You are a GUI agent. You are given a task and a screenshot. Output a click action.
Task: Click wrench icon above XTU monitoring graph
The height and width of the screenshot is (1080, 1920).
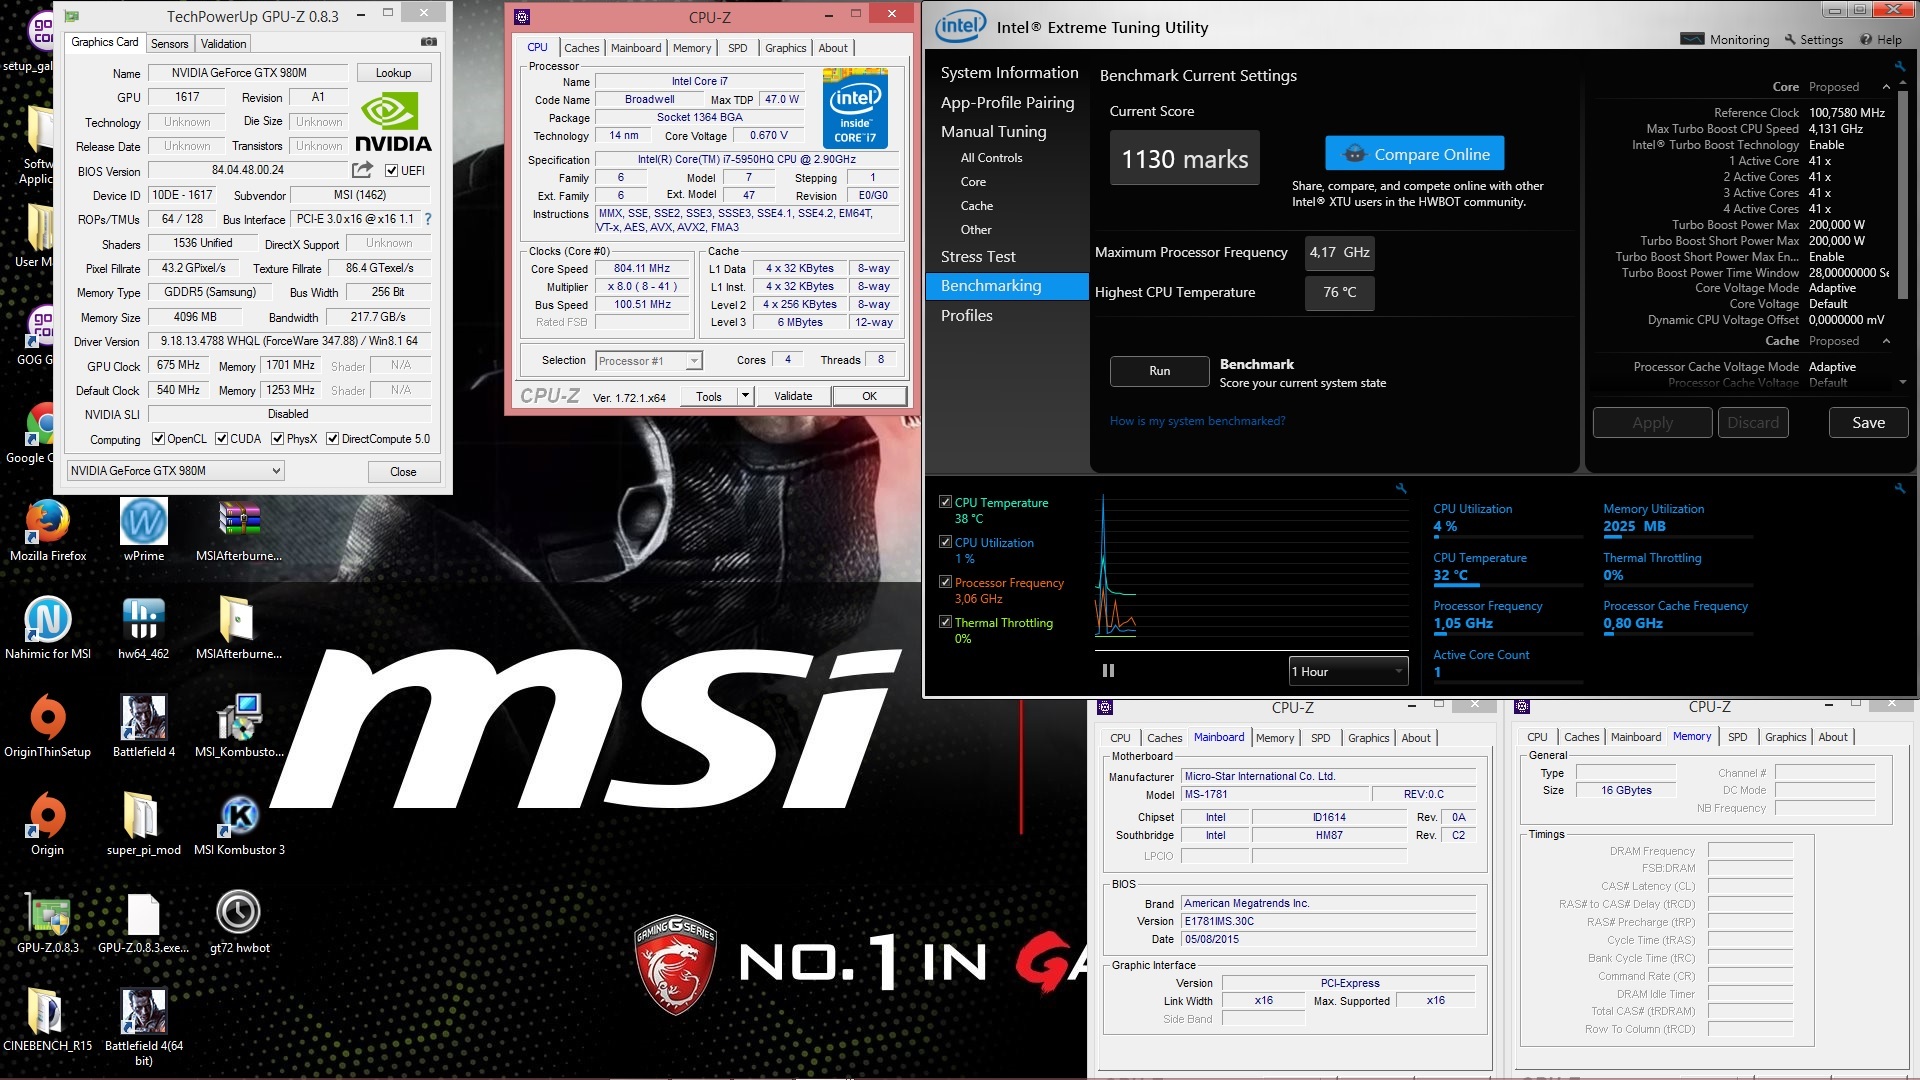pyautogui.click(x=1401, y=488)
